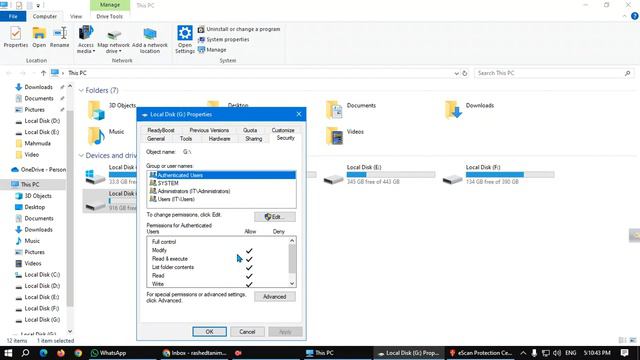
Task: Click Uninstall or change a program
Action: point(239,29)
